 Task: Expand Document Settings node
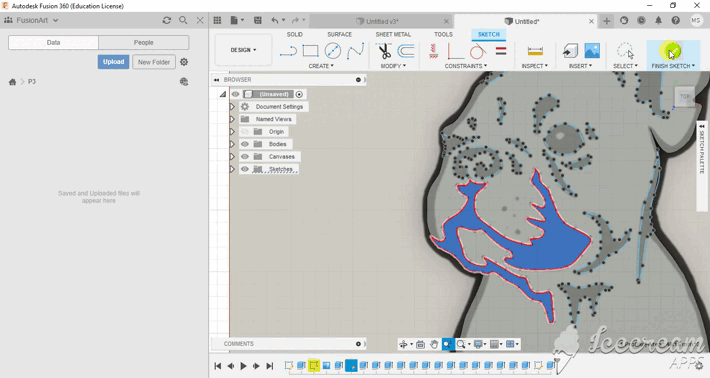click(x=232, y=107)
